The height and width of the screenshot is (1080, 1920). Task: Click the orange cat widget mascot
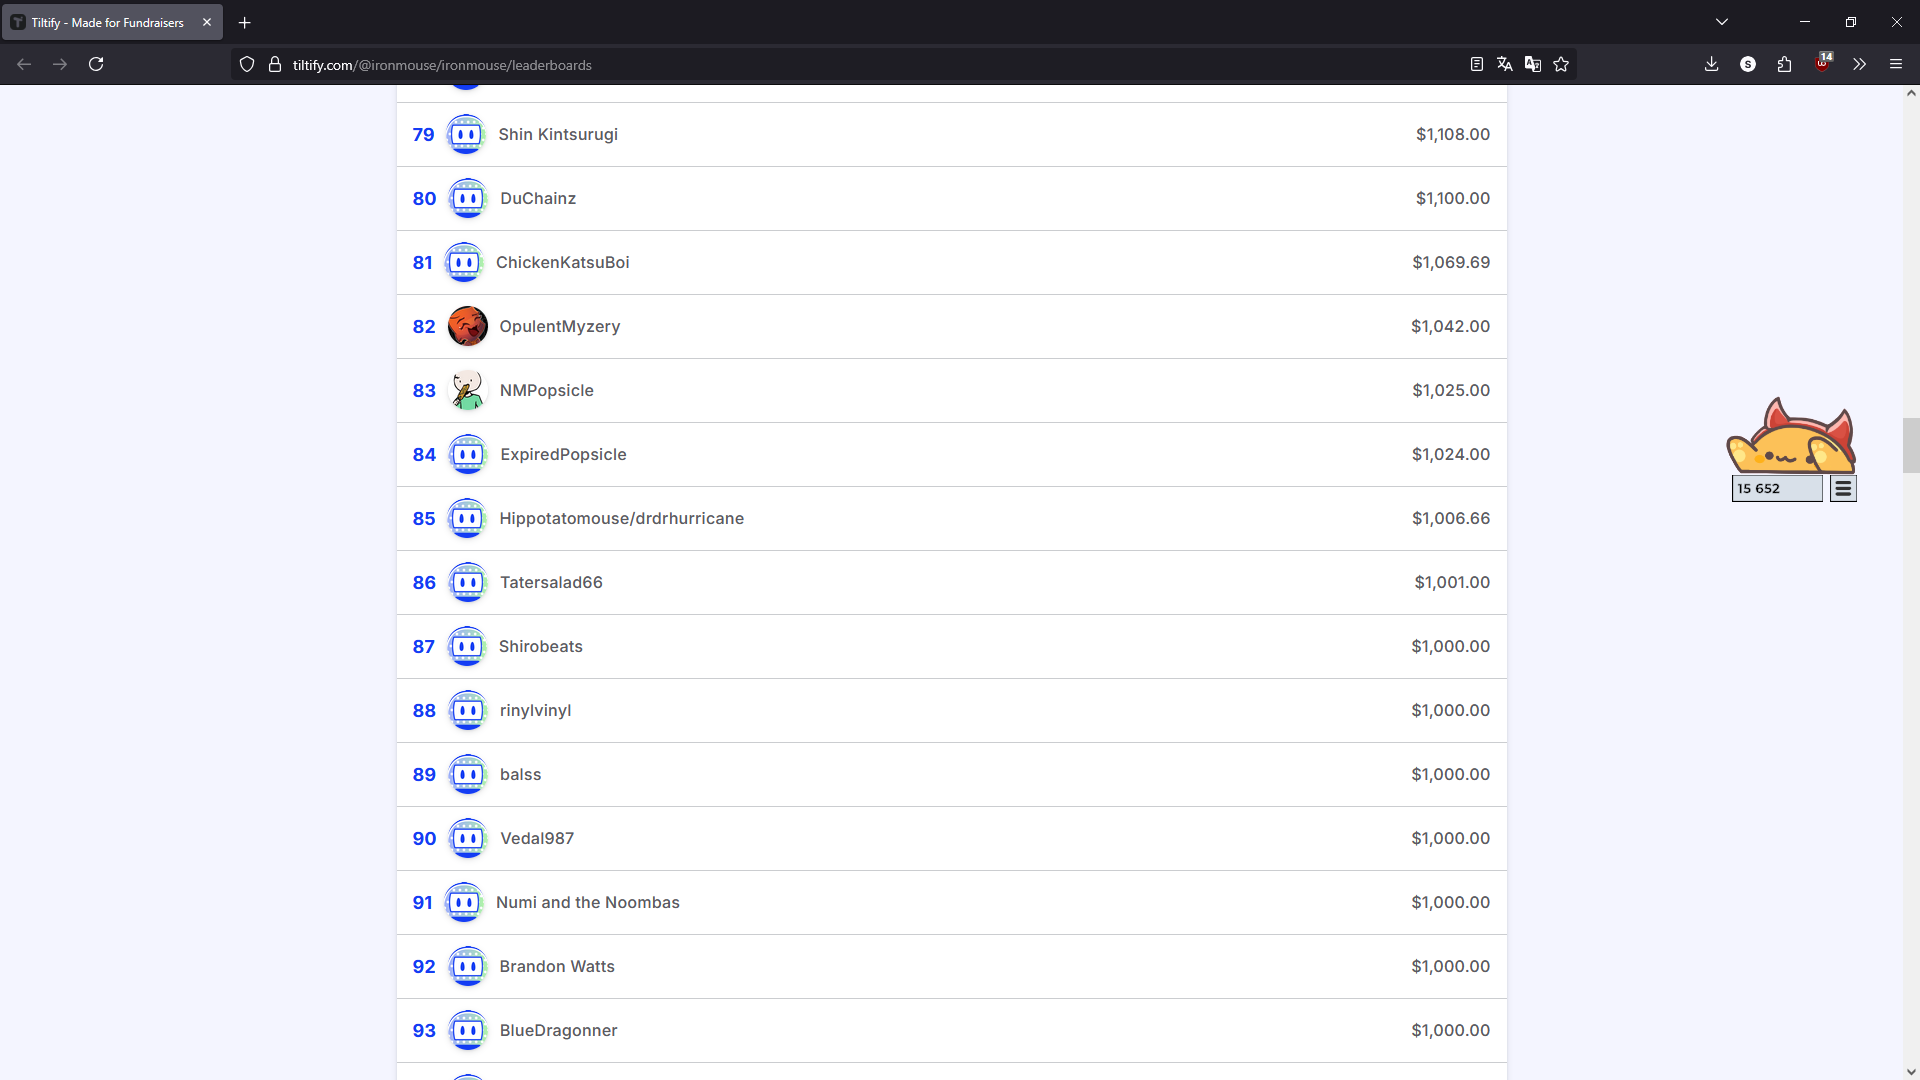click(1791, 436)
